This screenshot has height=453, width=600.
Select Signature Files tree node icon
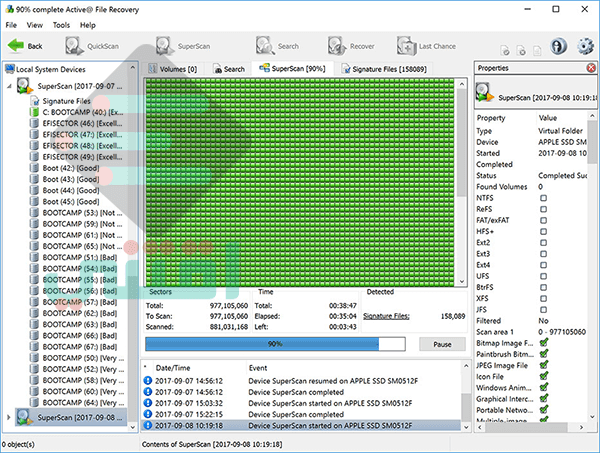[x=35, y=101]
